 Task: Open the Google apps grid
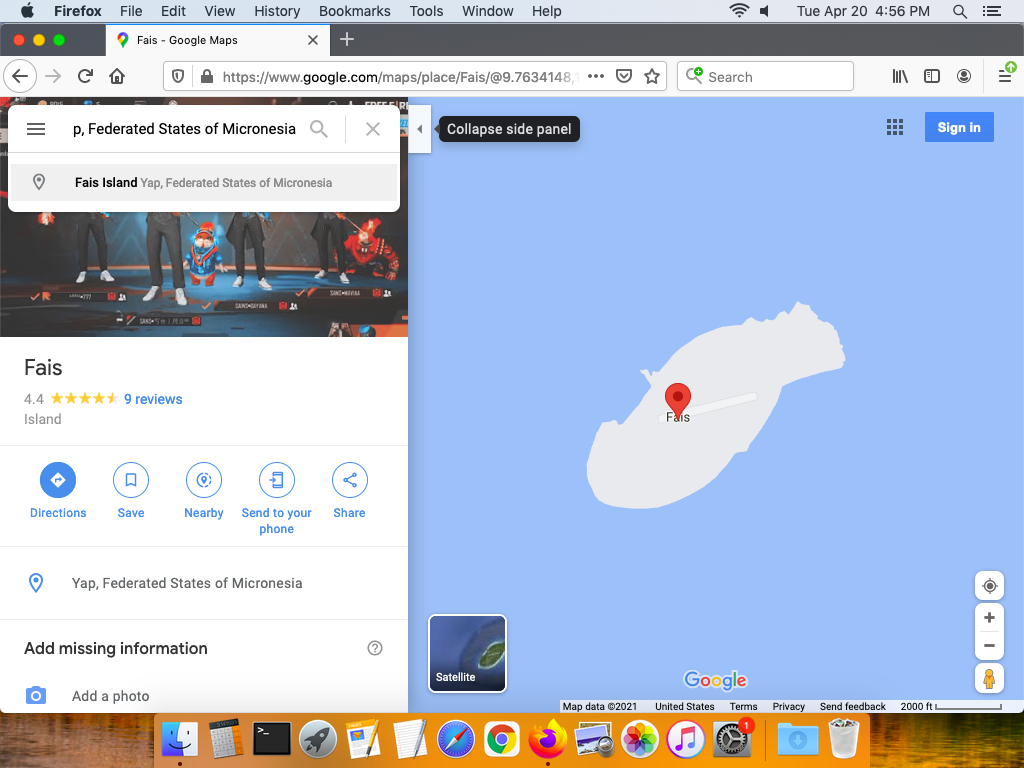(x=895, y=128)
